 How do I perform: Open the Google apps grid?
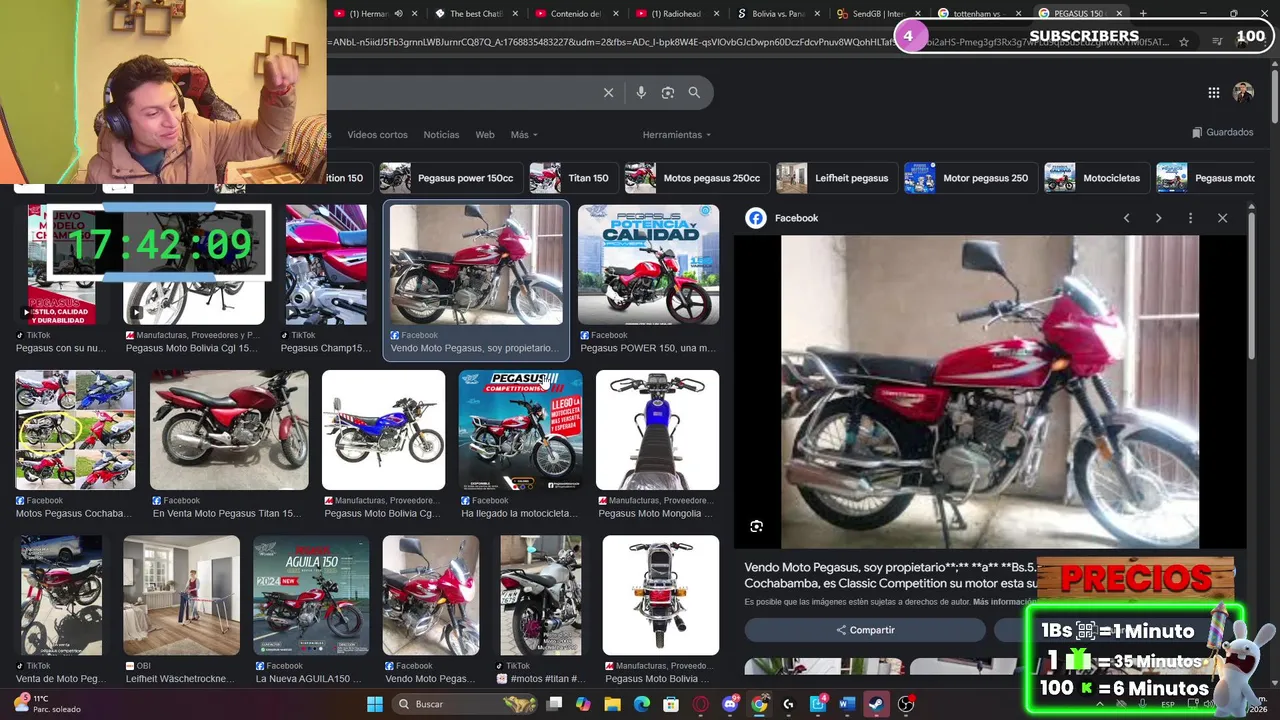click(1213, 92)
